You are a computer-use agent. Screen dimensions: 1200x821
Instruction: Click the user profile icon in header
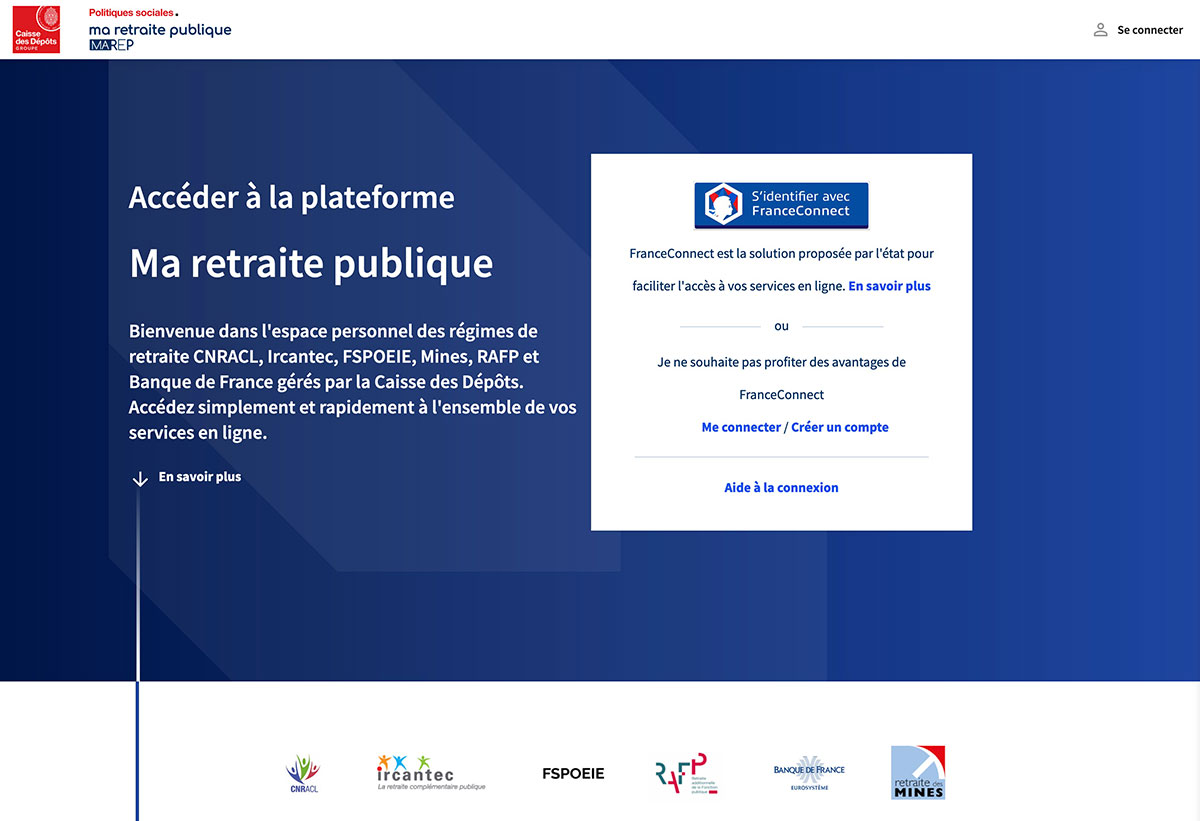click(x=1100, y=30)
